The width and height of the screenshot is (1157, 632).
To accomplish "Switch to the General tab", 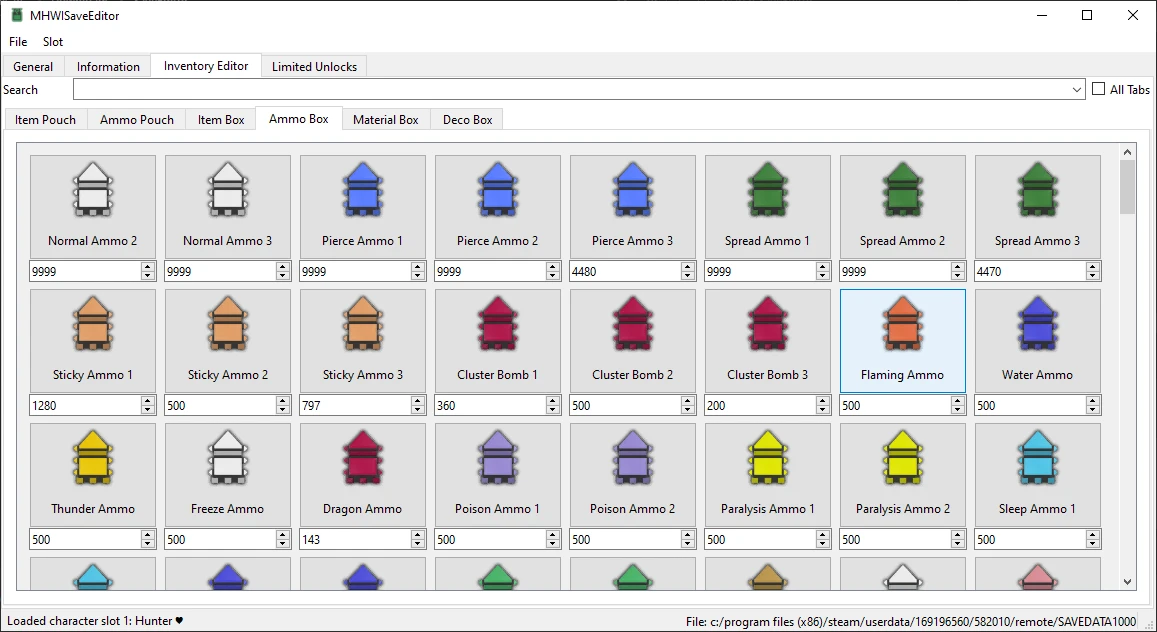I will click(x=33, y=66).
